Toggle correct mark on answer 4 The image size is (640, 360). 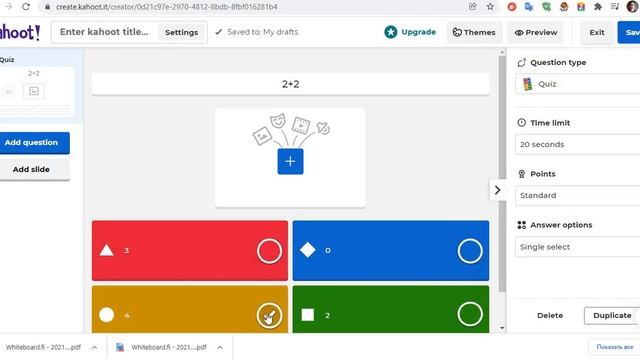pyautogui.click(x=269, y=315)
